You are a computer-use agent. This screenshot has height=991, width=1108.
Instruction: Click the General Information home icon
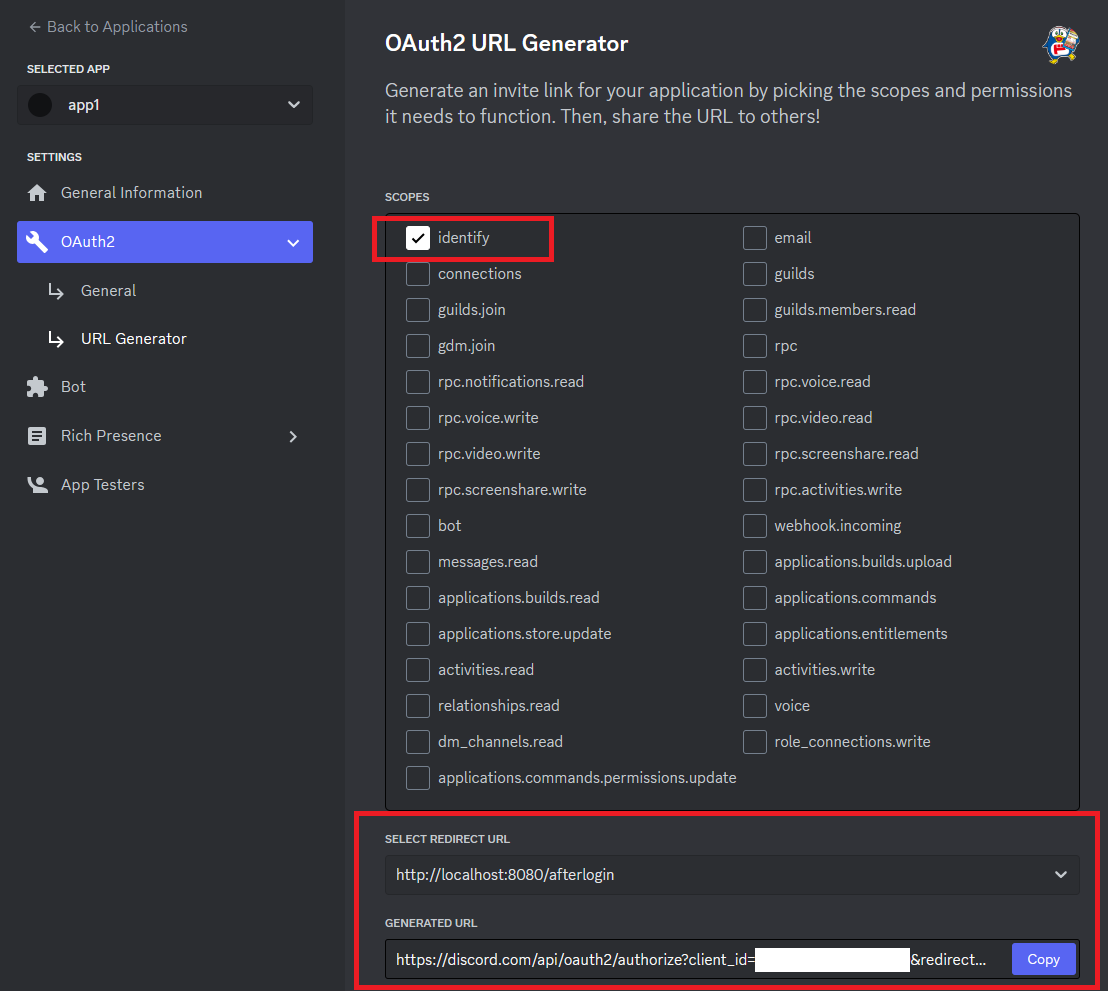(x=37, y=192)
